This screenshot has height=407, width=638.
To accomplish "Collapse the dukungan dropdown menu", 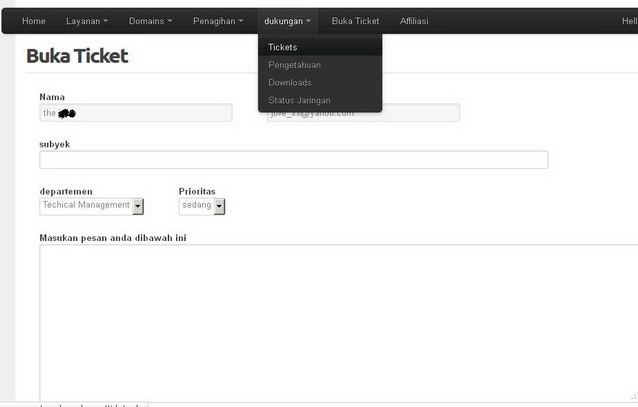I will pyautogui.click(x=288, y=21).
